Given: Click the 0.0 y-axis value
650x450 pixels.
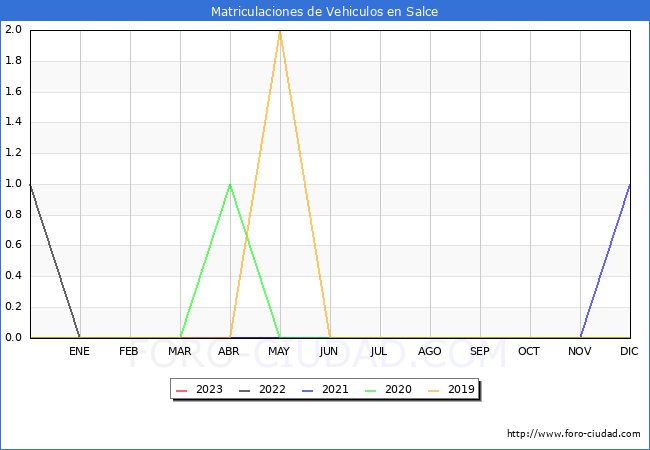Looking at the screenshot, I should [13, 337].
